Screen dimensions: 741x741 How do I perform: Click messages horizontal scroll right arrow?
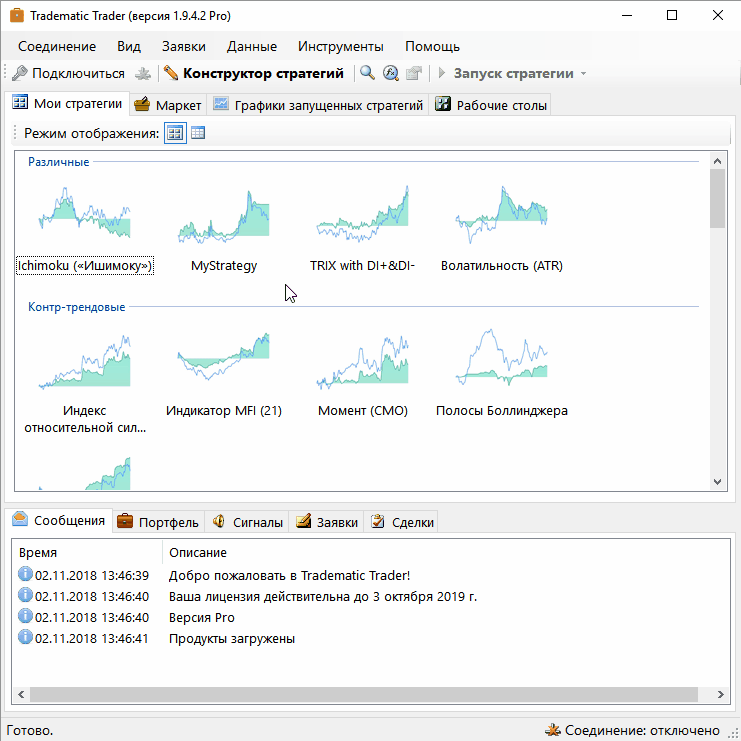coord(720,694)
